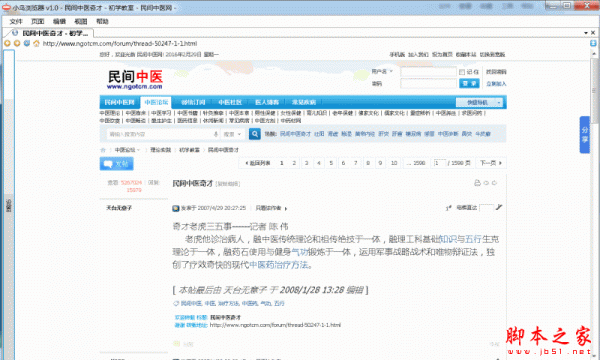Click the blue login button
This screenshot has width=600, height=360.
point(469,83)
